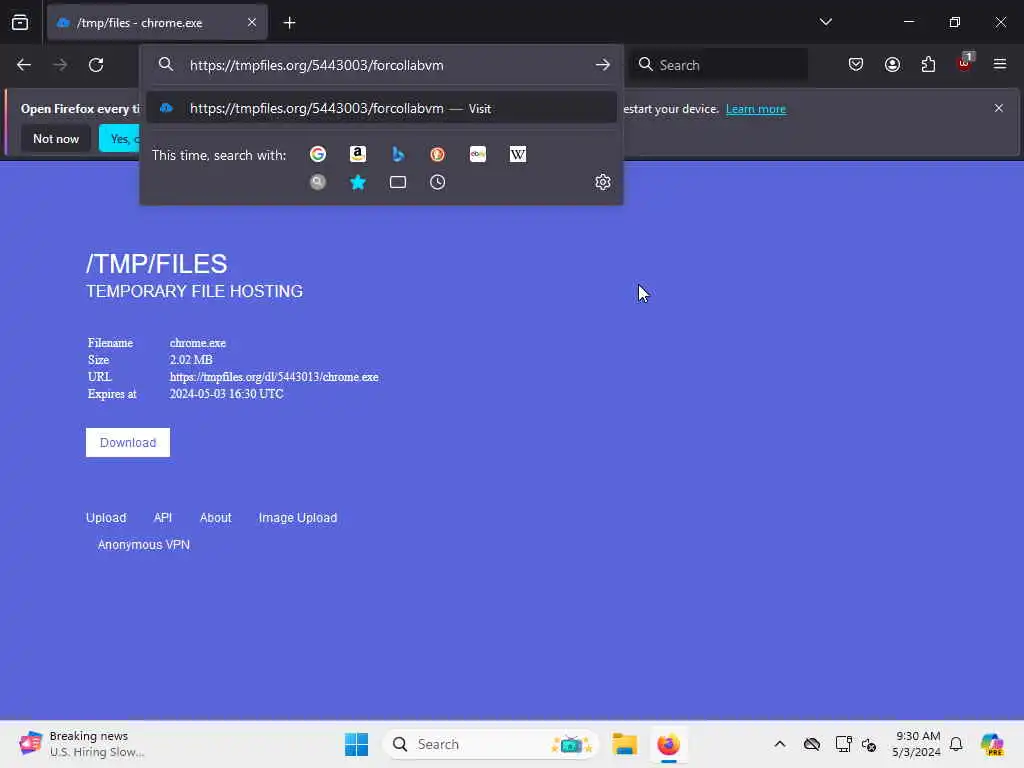
Task: Close the /tmp/files chrome.exe tab
Action: (x=251, y=23)
